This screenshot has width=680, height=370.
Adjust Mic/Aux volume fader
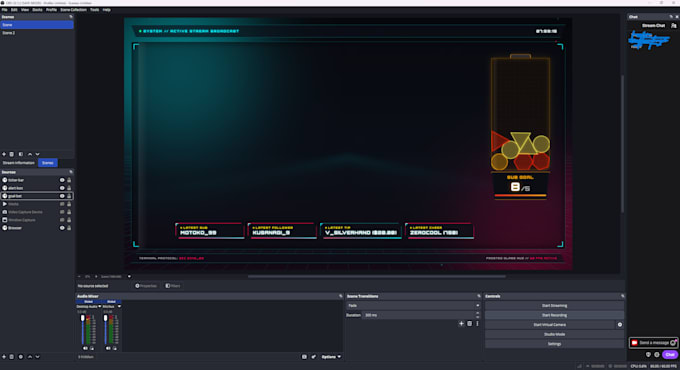[x=105, y=318]
